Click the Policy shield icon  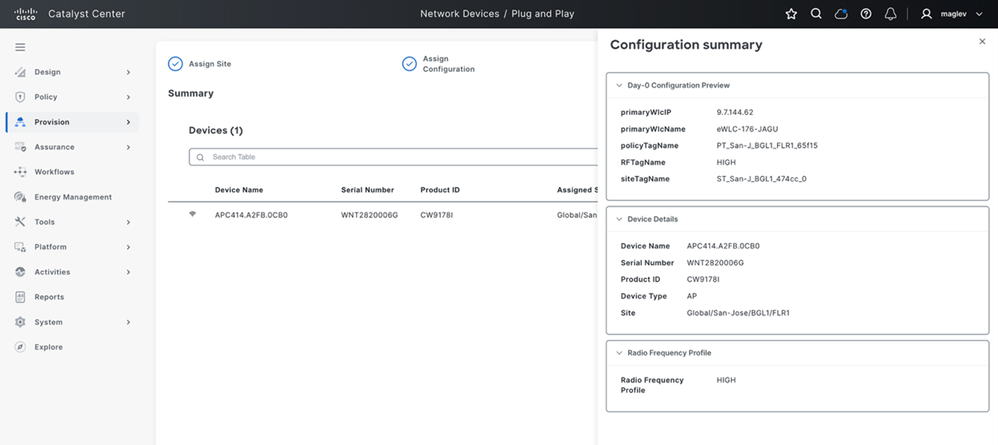20,97
